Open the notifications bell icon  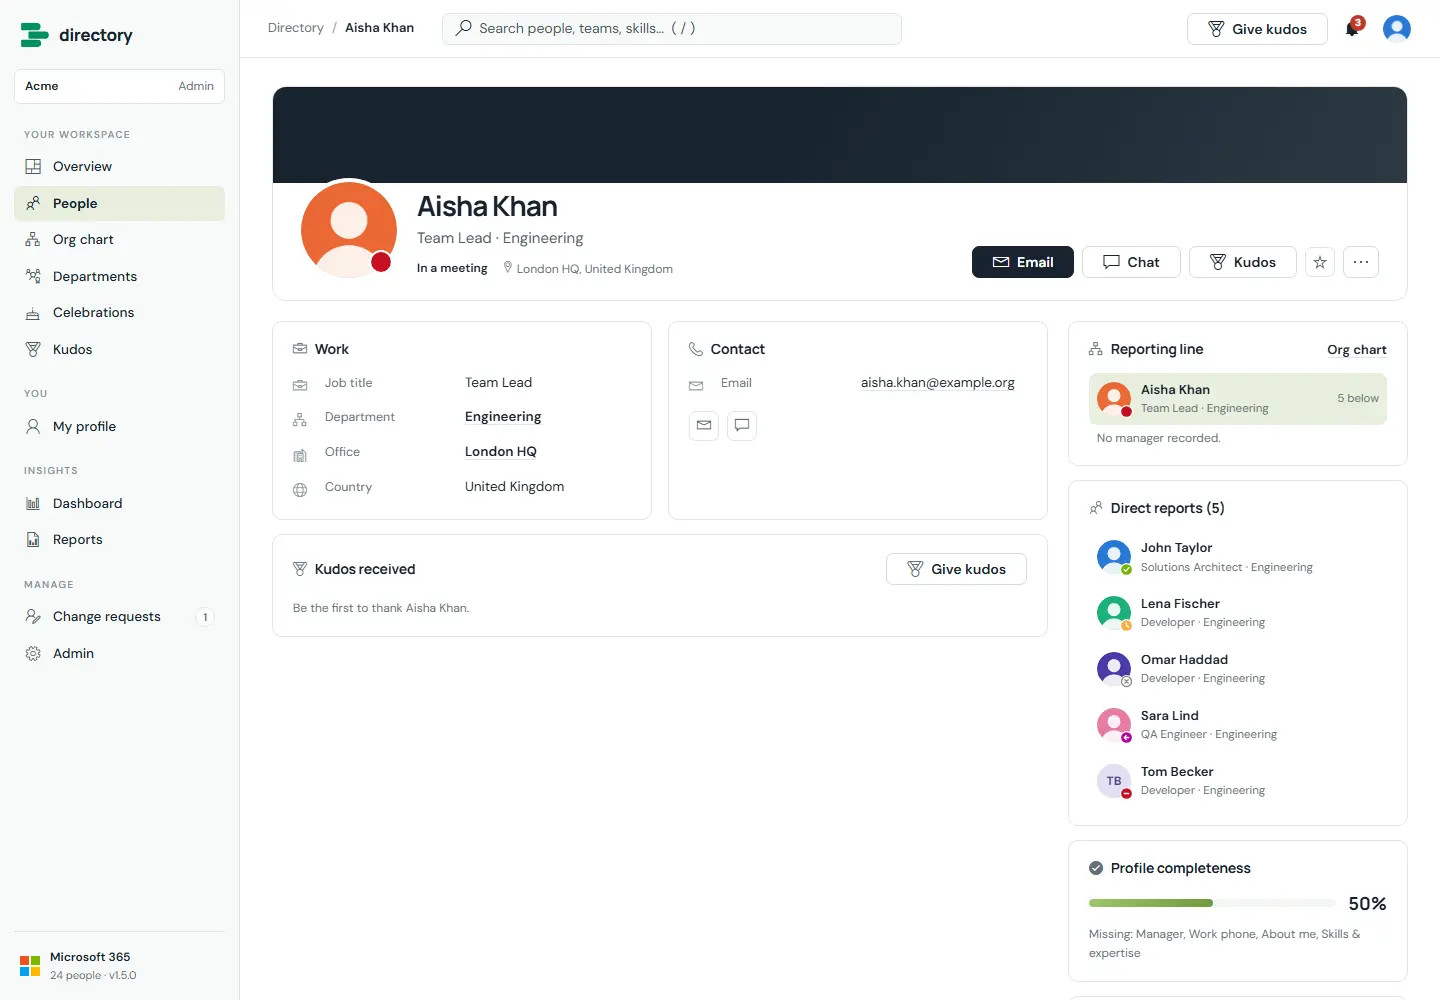[x=1353, y=28]
